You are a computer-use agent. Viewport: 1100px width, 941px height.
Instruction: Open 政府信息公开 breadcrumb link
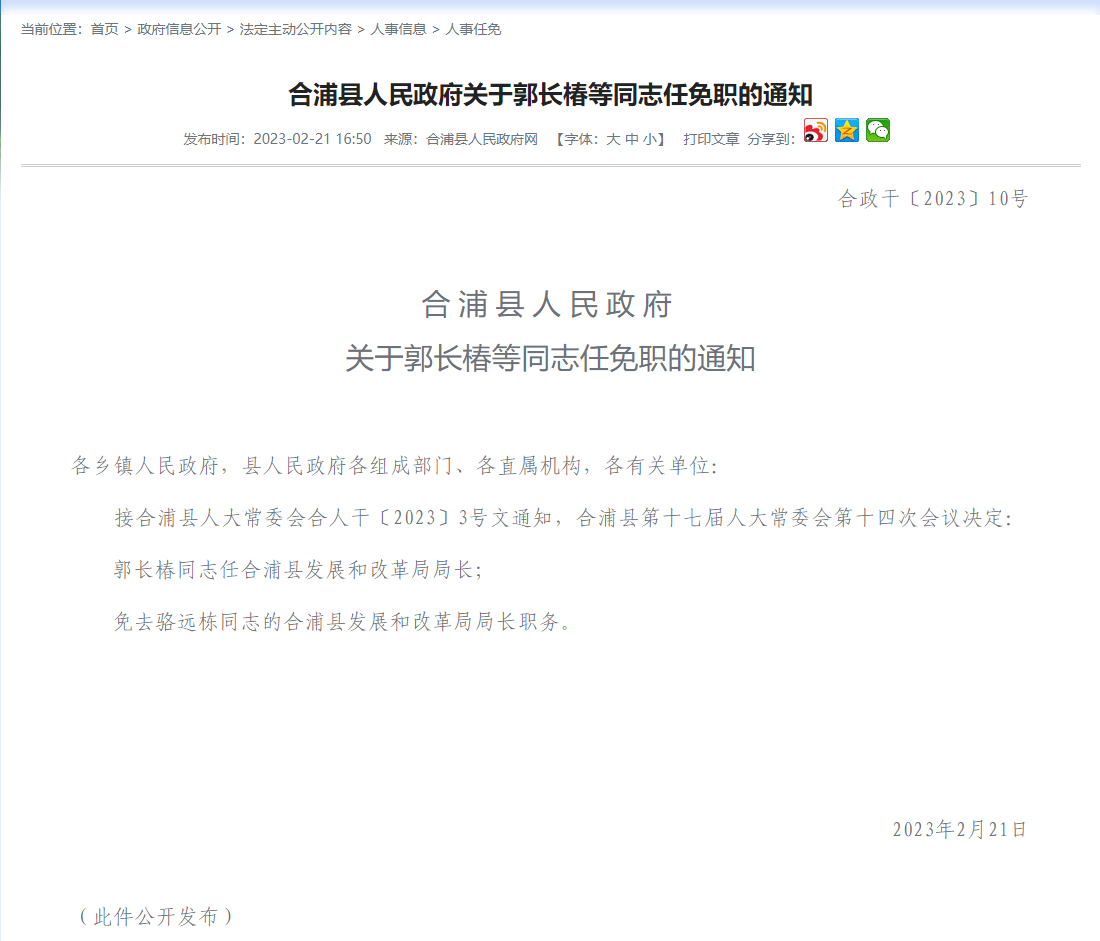(179, 30)
